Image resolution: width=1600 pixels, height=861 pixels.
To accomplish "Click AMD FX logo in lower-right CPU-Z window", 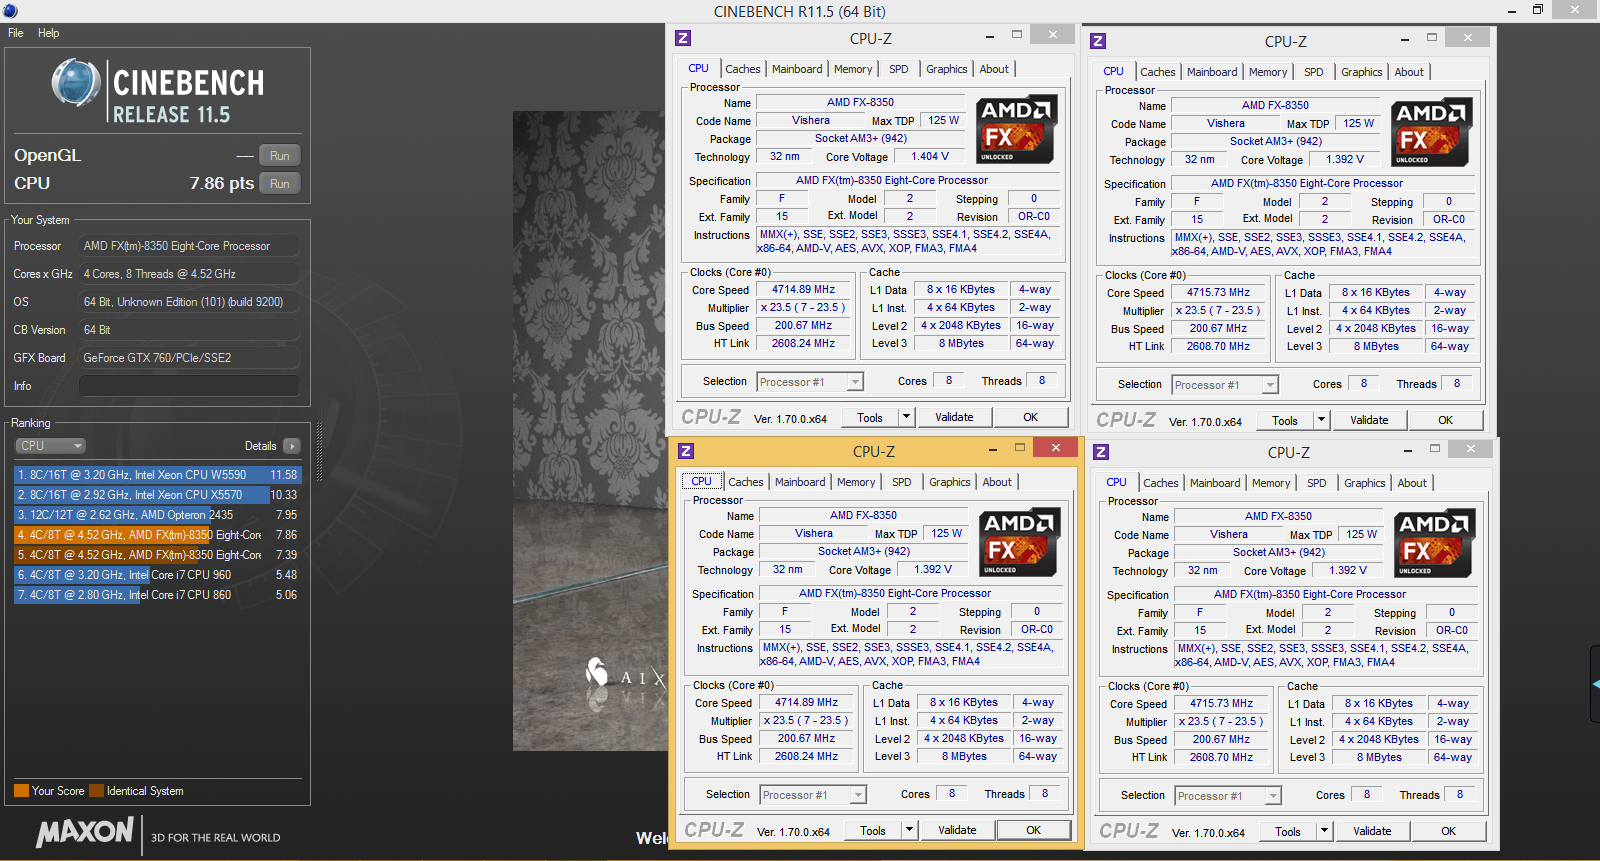I will click(x=1433, y=544).
